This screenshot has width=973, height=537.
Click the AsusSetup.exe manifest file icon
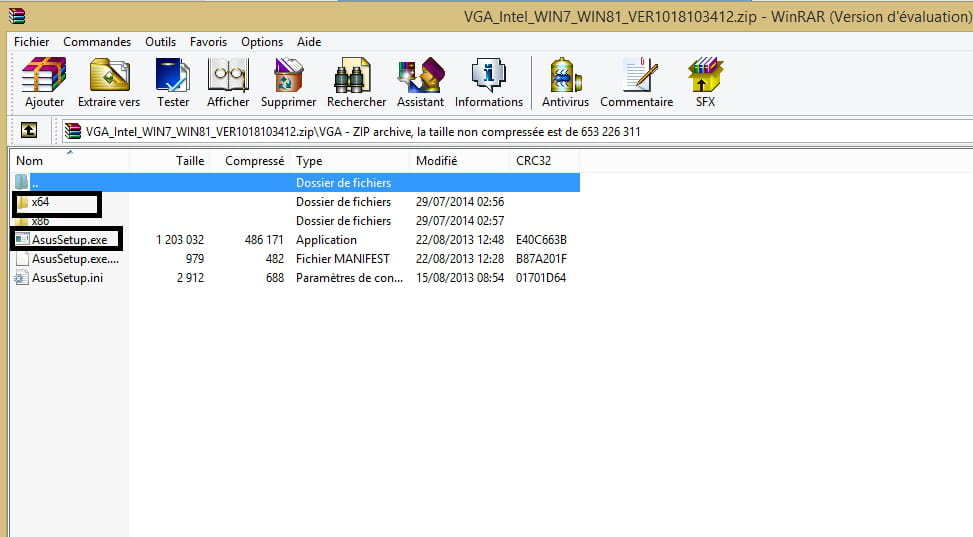[x=22, y=259]
